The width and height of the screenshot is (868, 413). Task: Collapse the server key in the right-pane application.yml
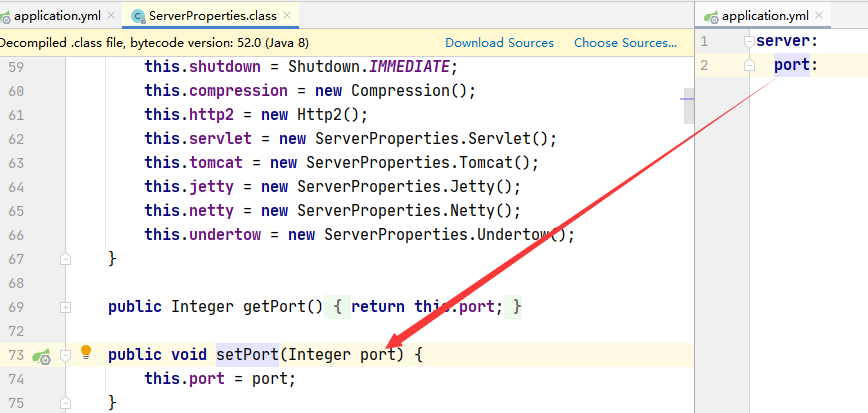749,42
